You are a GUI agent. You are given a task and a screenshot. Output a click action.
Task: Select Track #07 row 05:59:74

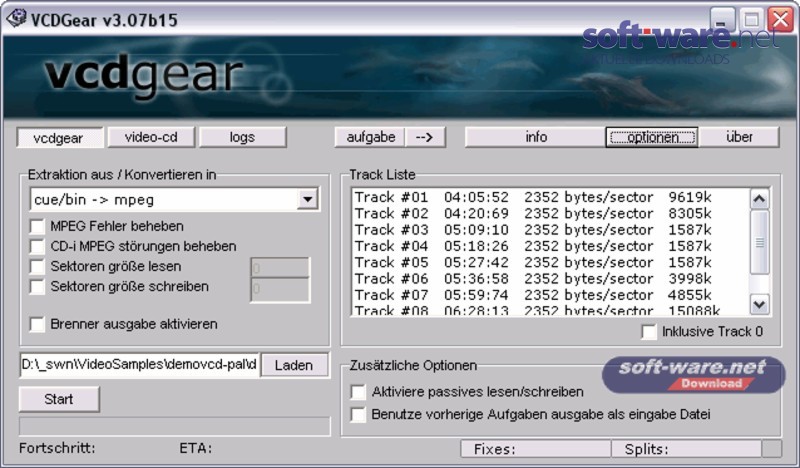click(x=550, y=295)
